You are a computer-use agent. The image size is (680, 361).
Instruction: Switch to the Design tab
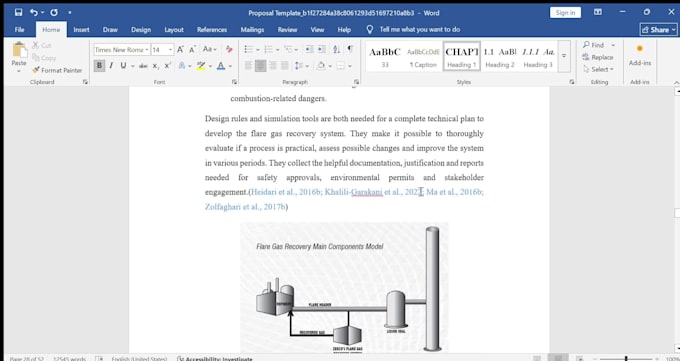(x=141, y=30)
